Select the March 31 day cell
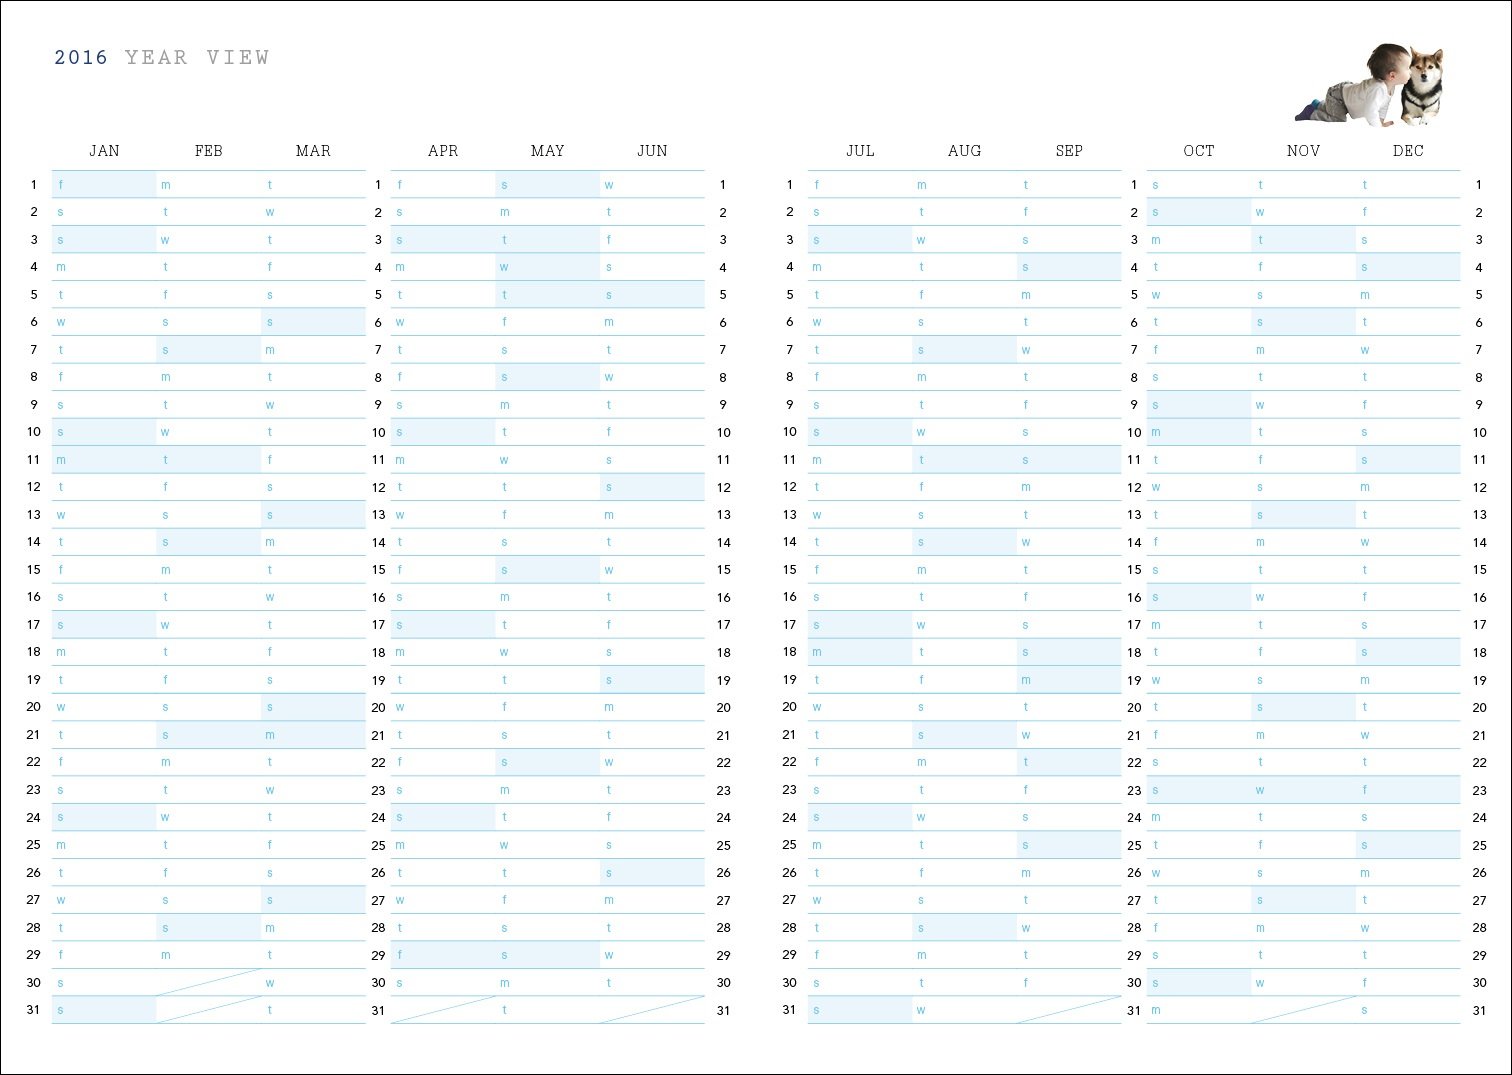Image resolution: width=1512 pixels, height=1075 pixels. tap(313, 1010)
